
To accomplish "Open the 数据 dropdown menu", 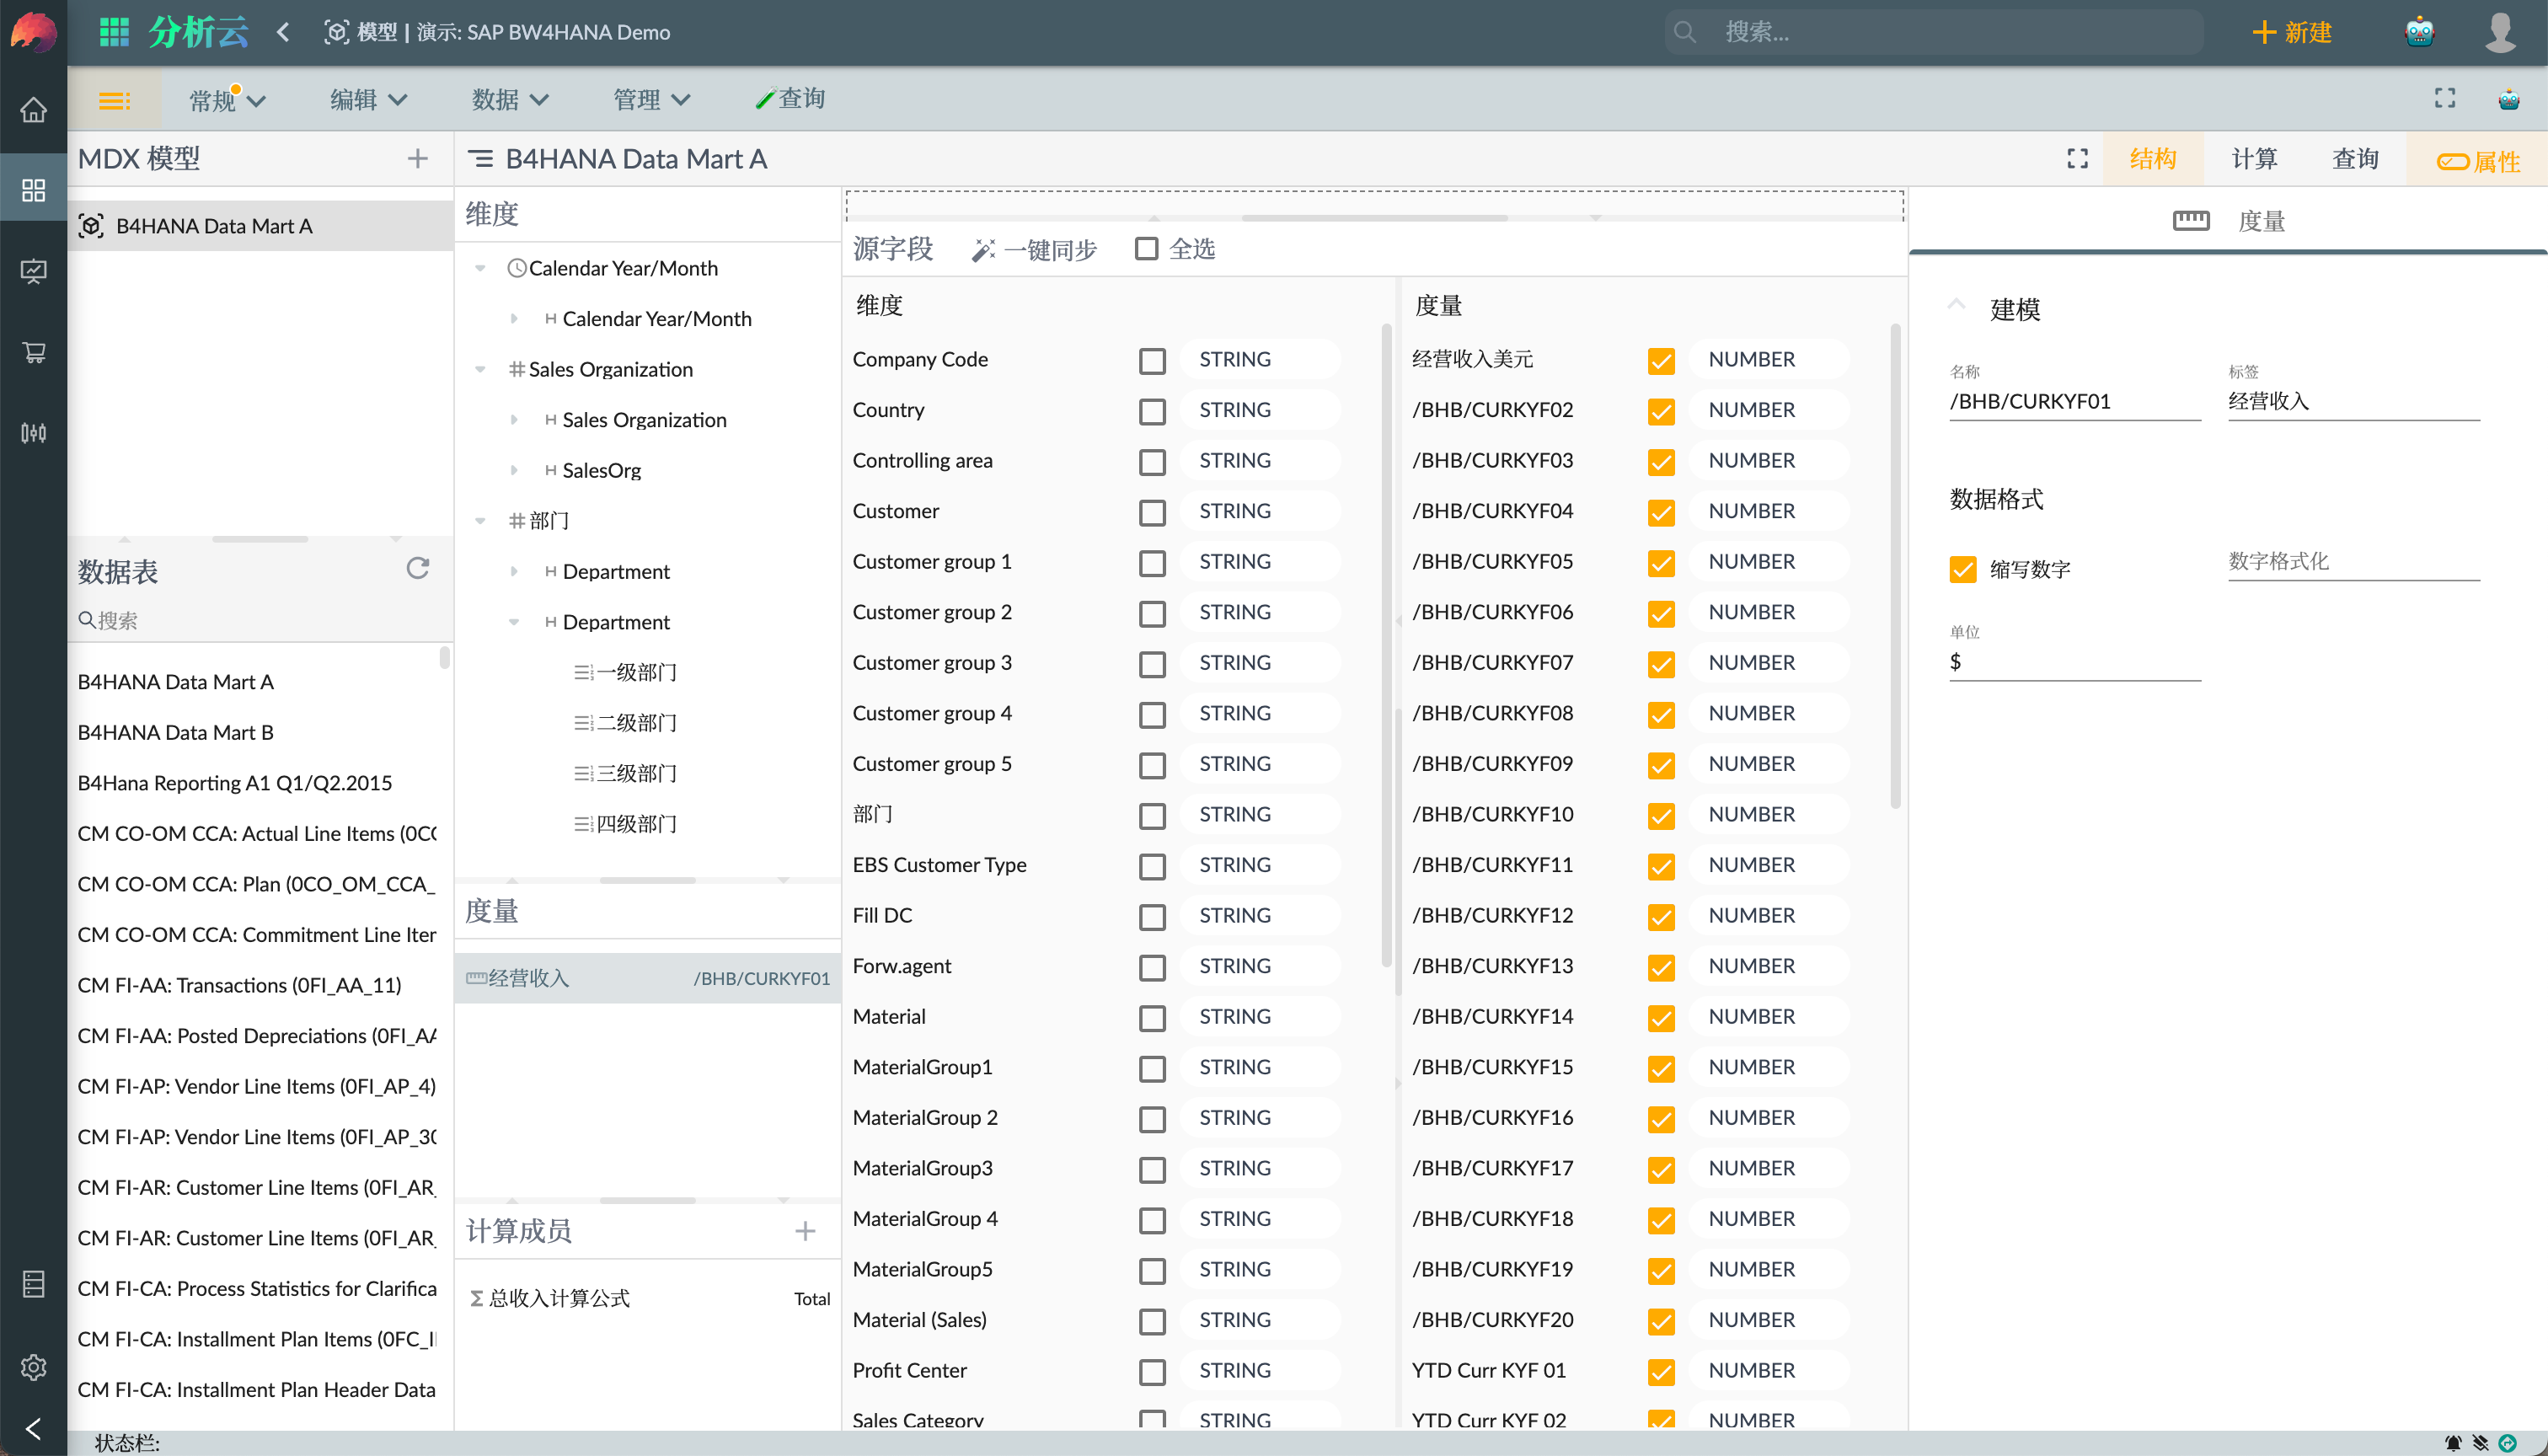I will point(510,99).
